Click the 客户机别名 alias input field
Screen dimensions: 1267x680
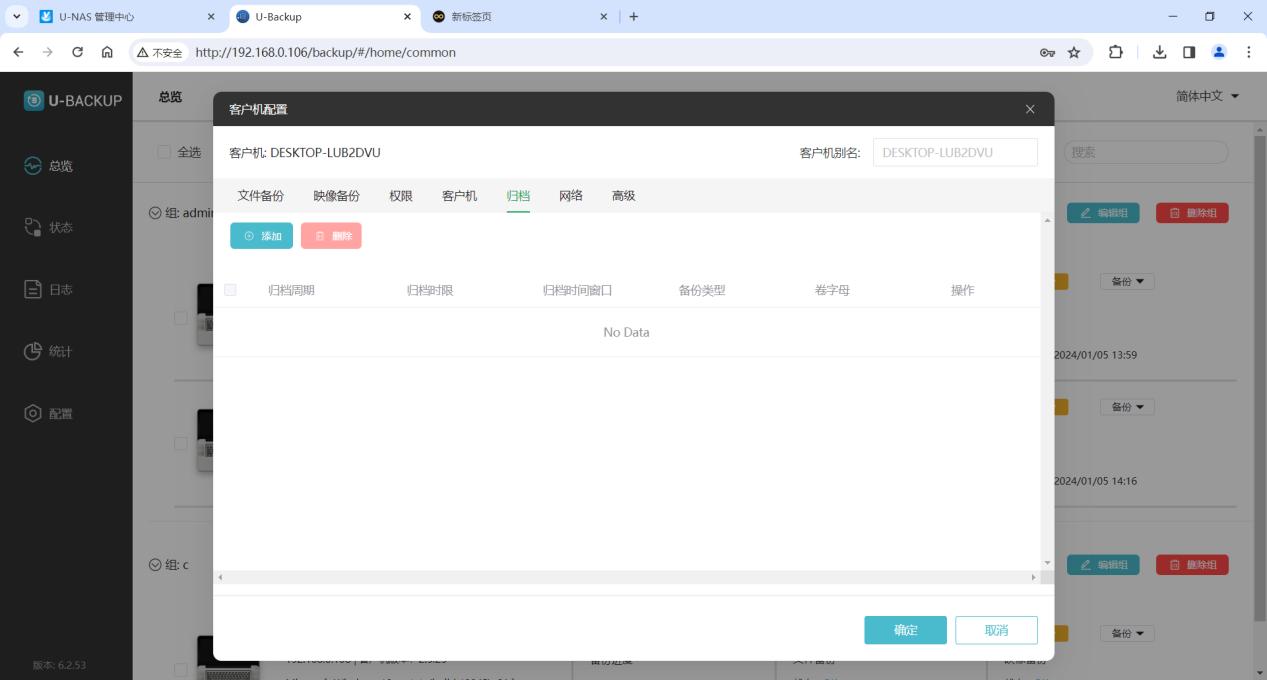click(x=955, y=152)
